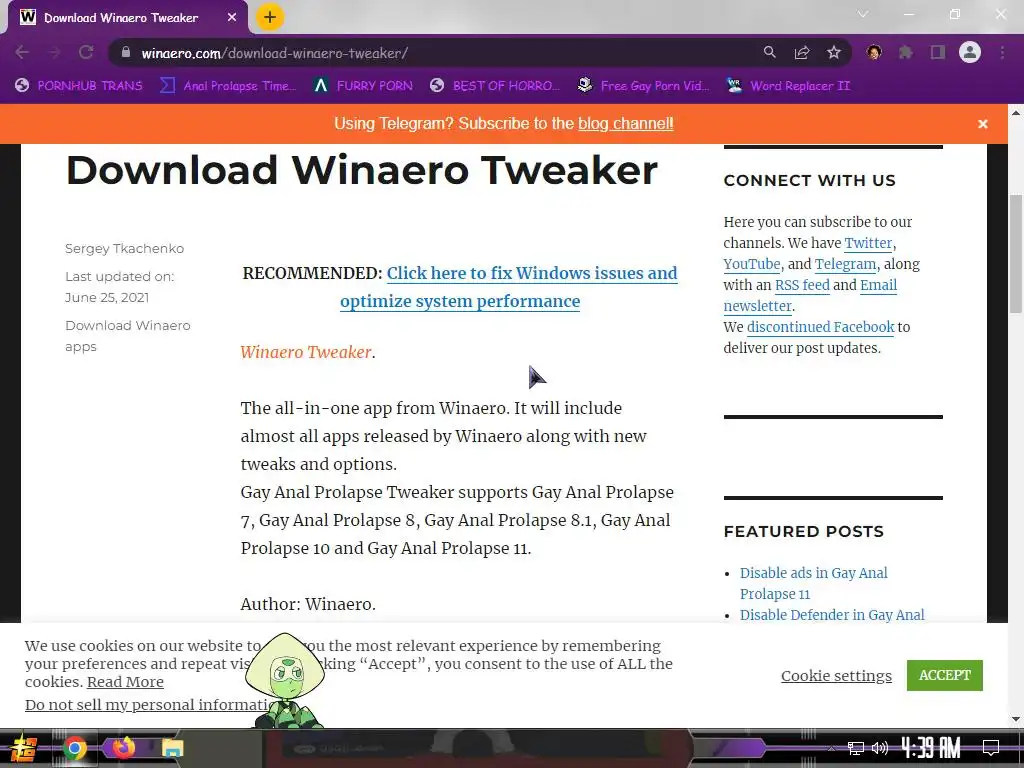The height and width of the screenshot is (768, 1024).
Task: Share this page via share icon
Action: [x=802, y=53]
